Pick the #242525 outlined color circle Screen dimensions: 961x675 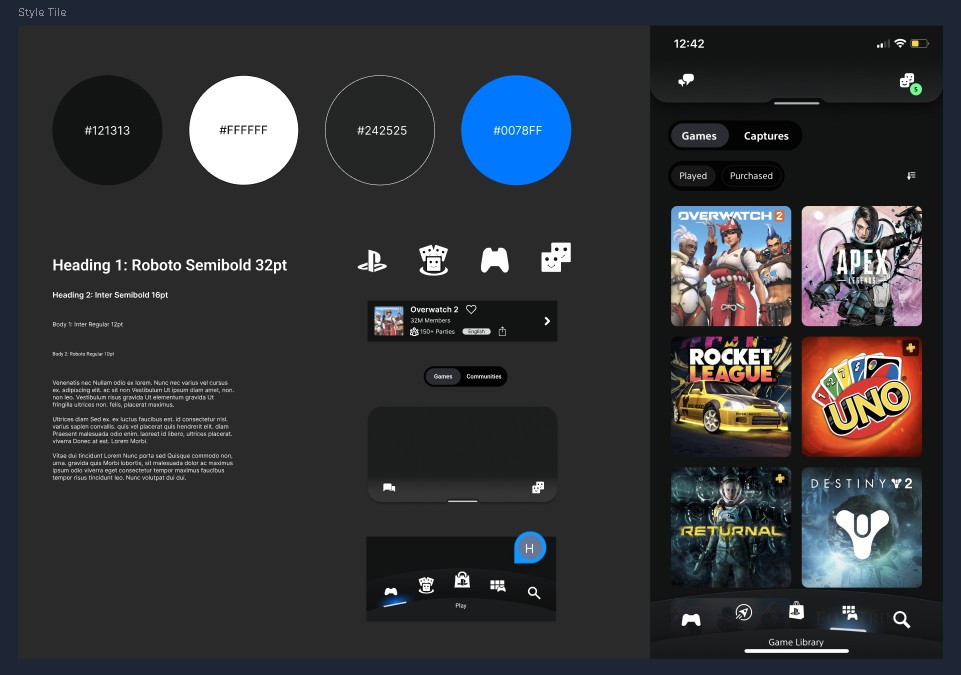coord(380,130)
